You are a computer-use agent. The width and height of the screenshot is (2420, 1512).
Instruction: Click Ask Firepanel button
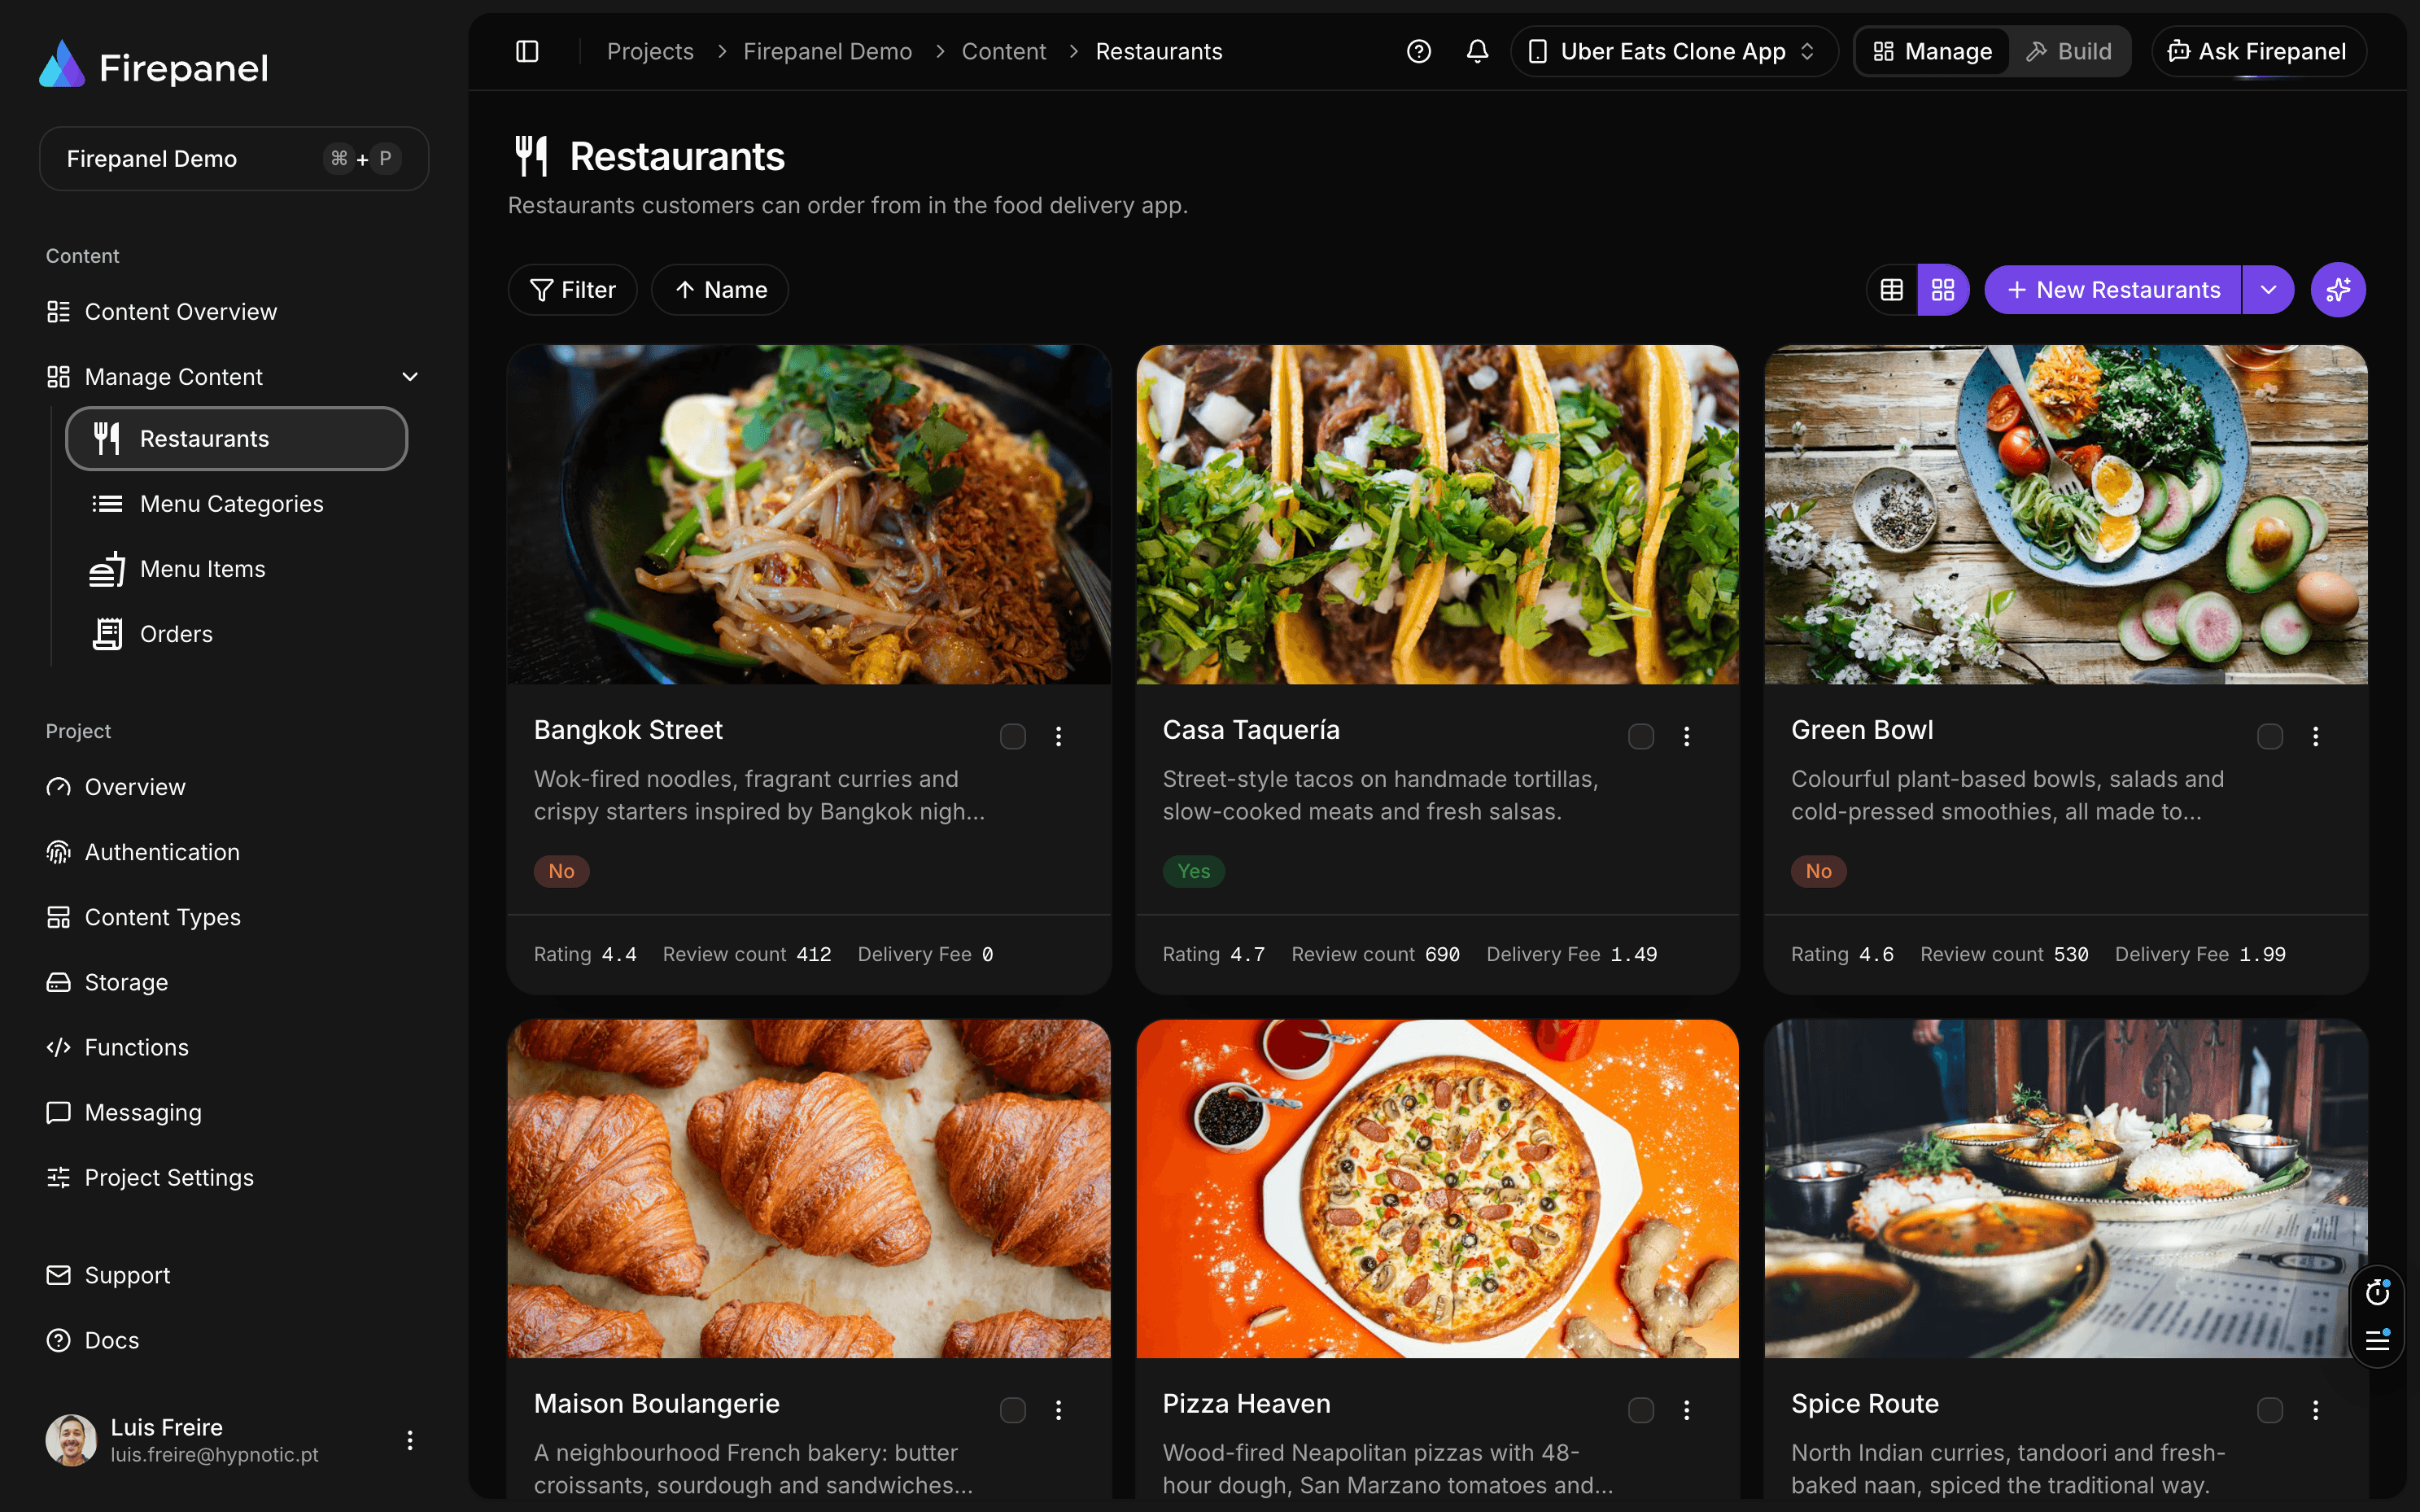point(2258,51)
